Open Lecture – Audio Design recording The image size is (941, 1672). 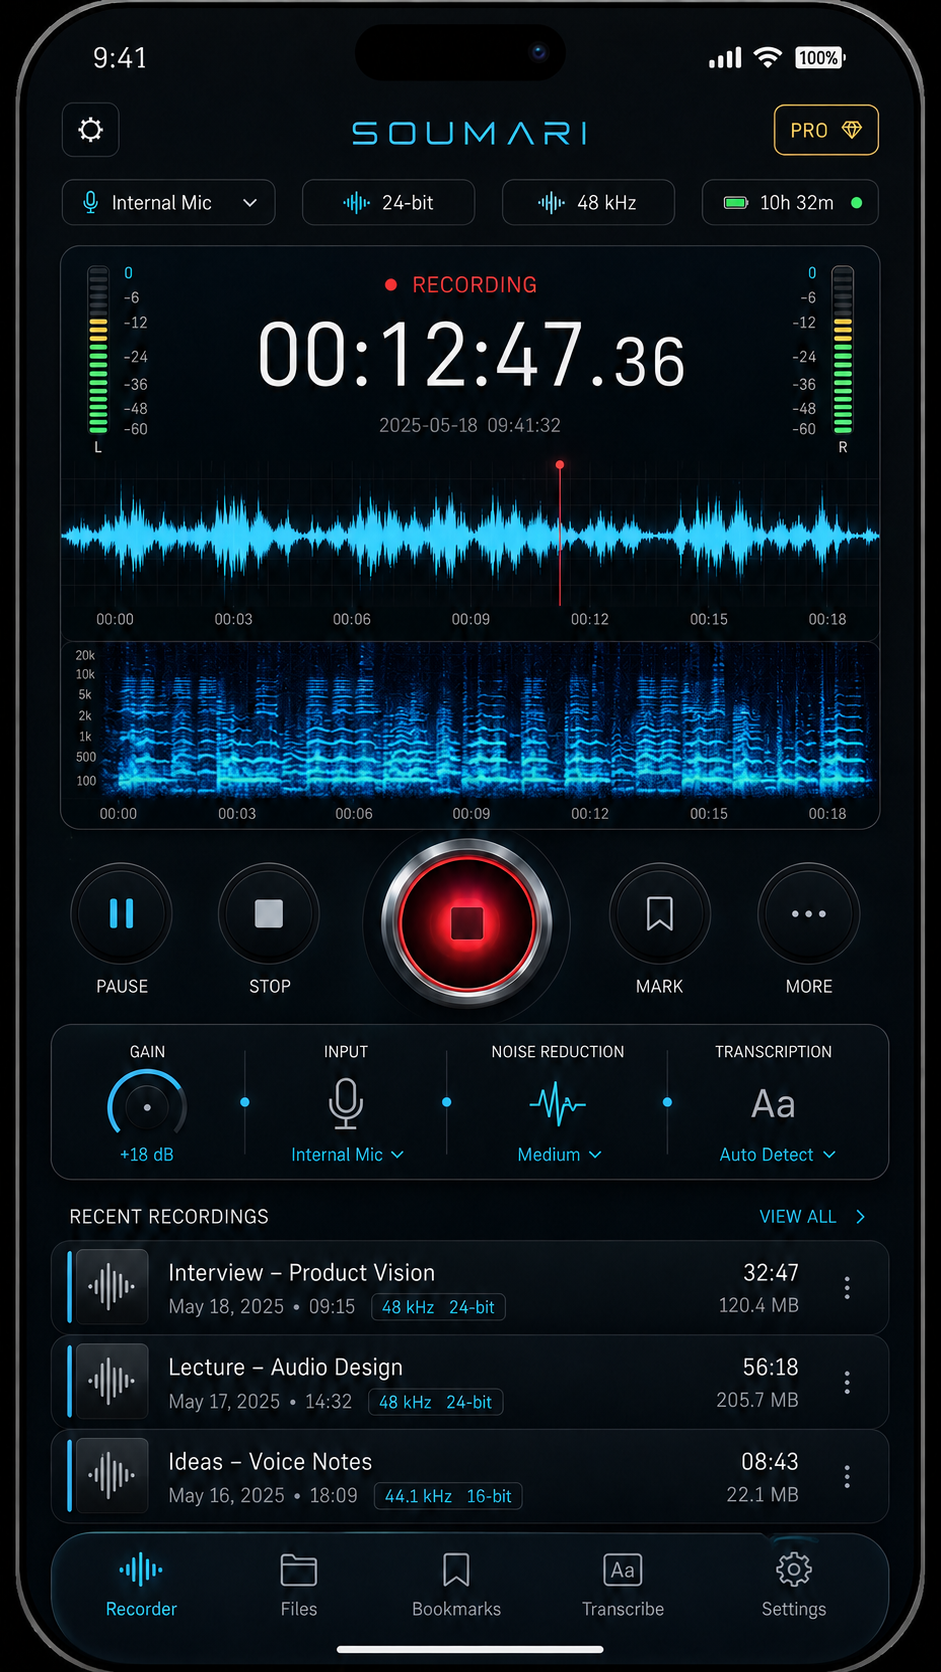[470, 1382]
